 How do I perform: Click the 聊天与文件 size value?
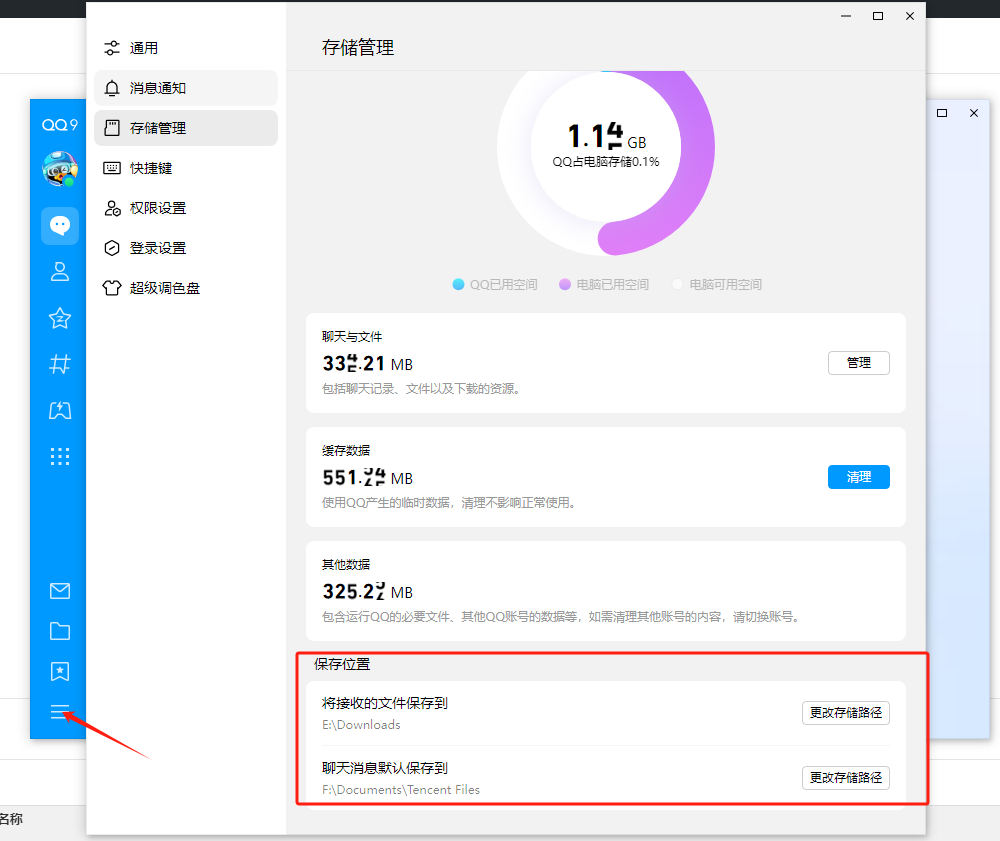(x=367, y=363)
